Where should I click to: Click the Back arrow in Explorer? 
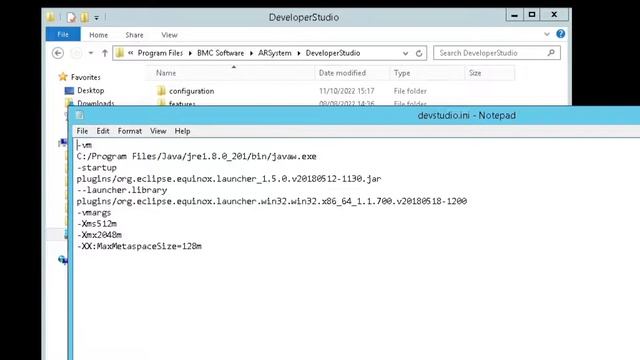pyautogui.click(x=58, y=53)
